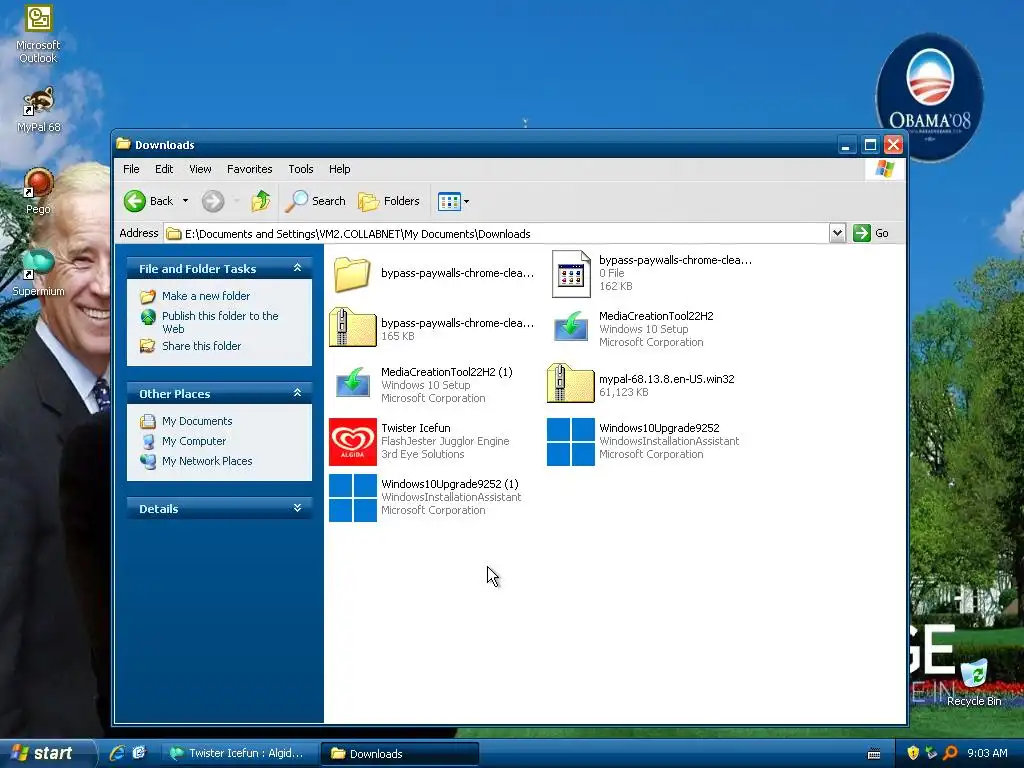Select the MediaCreationTool22H2 (1) icon
Screen dimensions: 1024x768
pos(353,385)
